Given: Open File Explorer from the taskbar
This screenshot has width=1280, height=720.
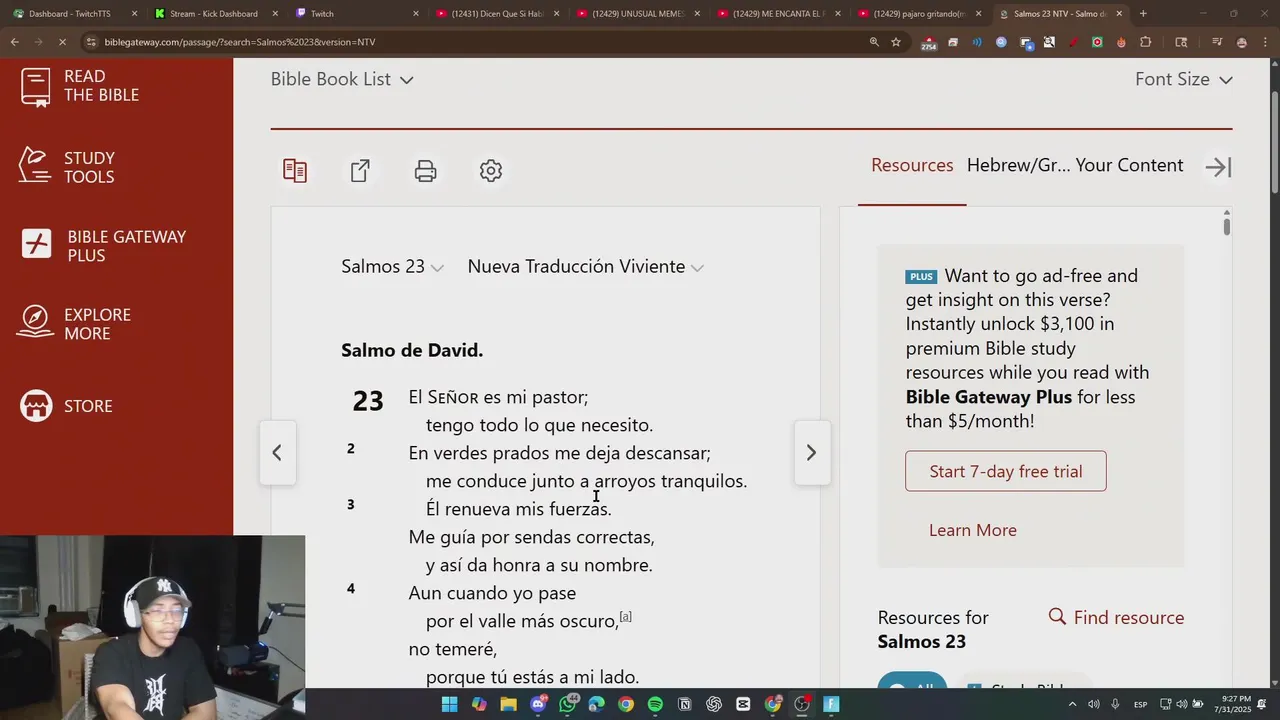Looking at the screenshot, I should 508,704.
